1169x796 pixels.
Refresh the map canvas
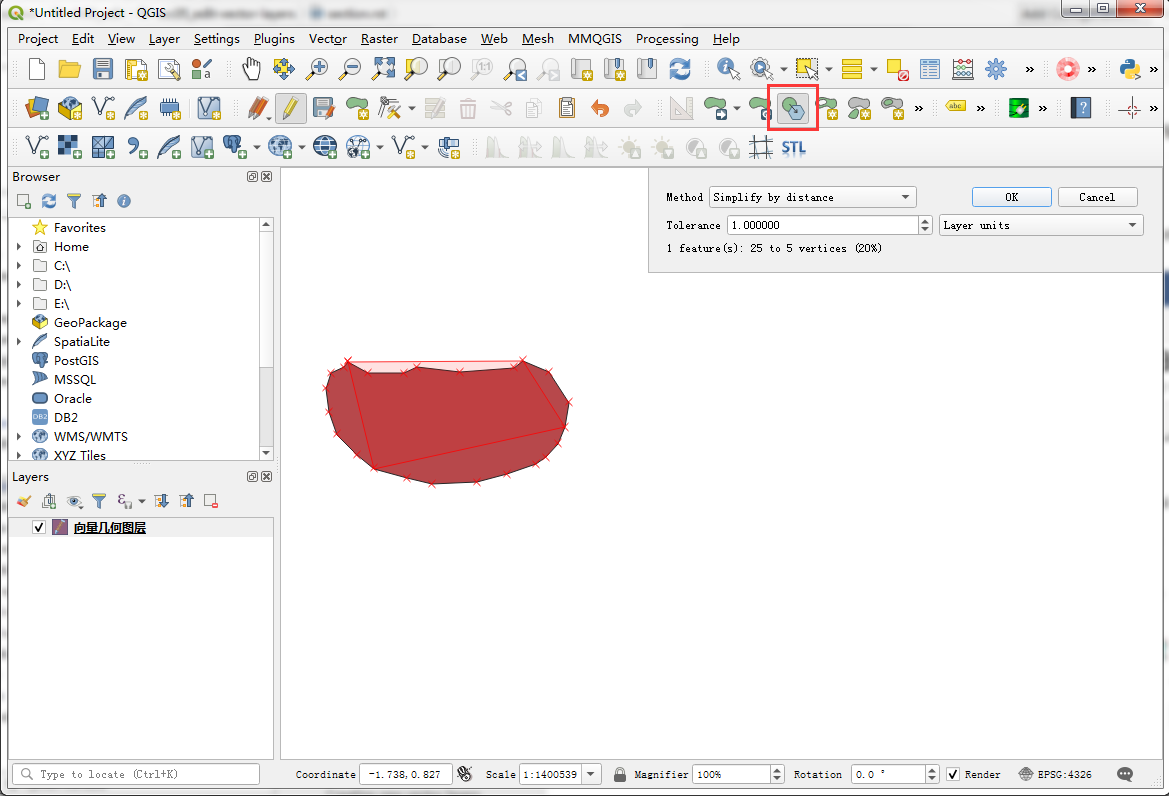pos(679,69)
